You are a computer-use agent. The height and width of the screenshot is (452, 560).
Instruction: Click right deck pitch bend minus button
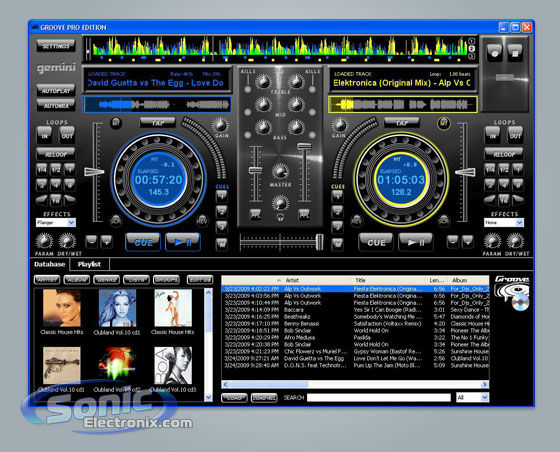453,242
